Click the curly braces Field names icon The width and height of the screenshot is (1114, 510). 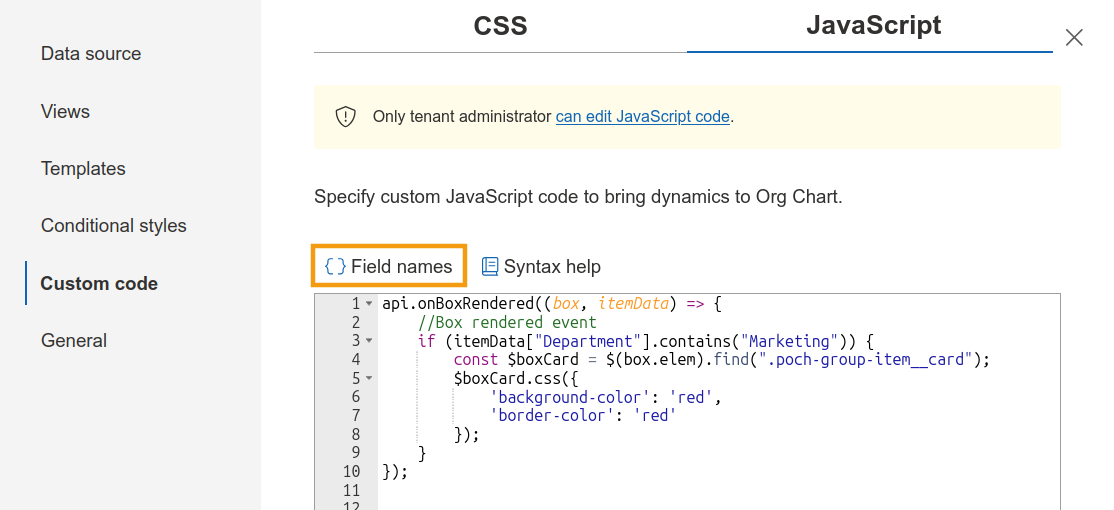pyautogui.click(x=335, y=266)
